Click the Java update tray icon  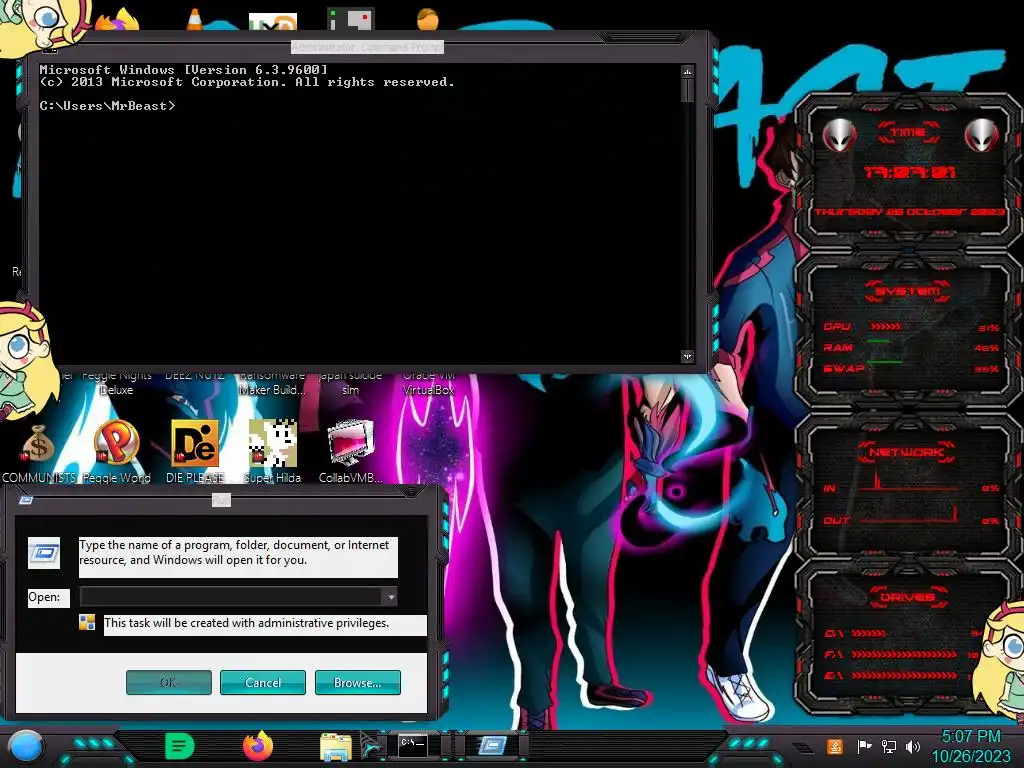pyautogui.click(x=834, y=746)
